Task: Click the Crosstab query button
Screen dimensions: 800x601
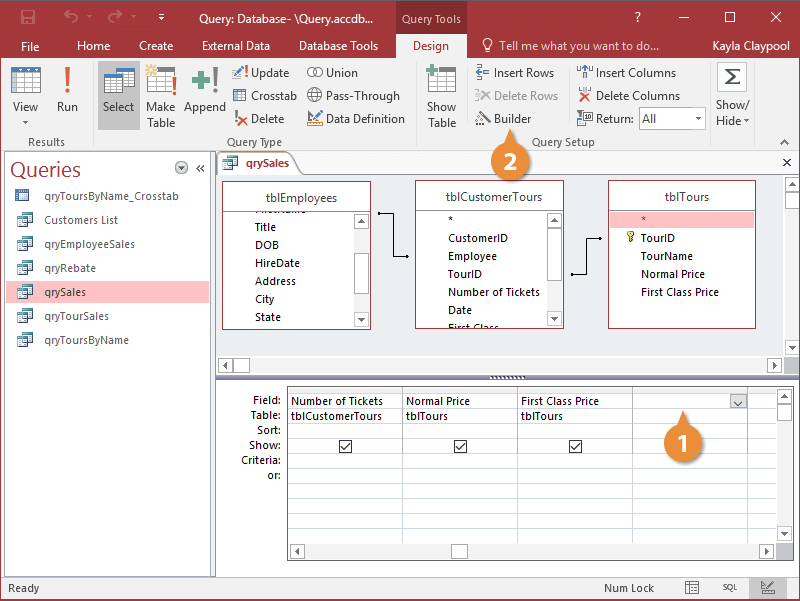Action: 264,95
